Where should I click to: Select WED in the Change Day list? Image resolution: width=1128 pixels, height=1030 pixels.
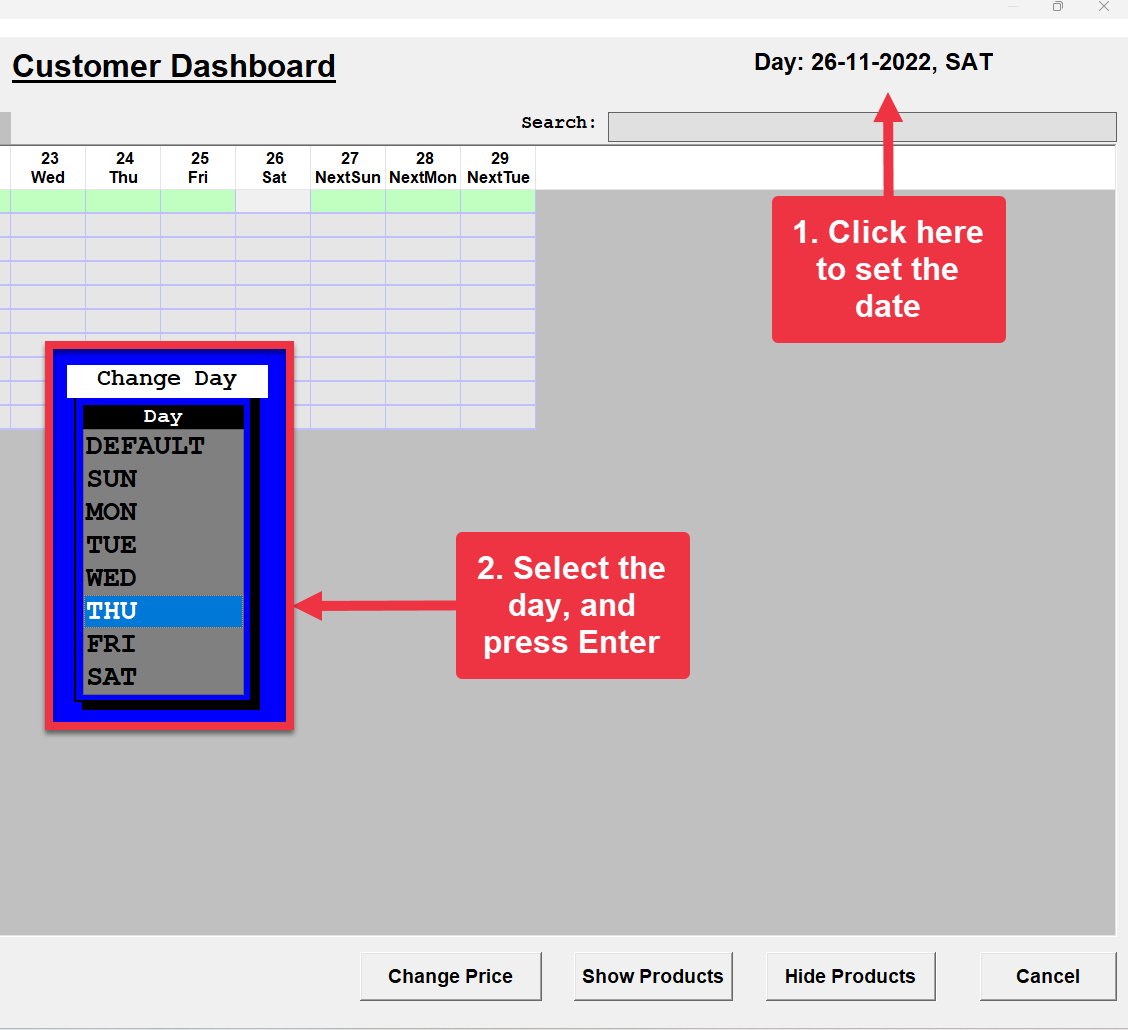163,578
